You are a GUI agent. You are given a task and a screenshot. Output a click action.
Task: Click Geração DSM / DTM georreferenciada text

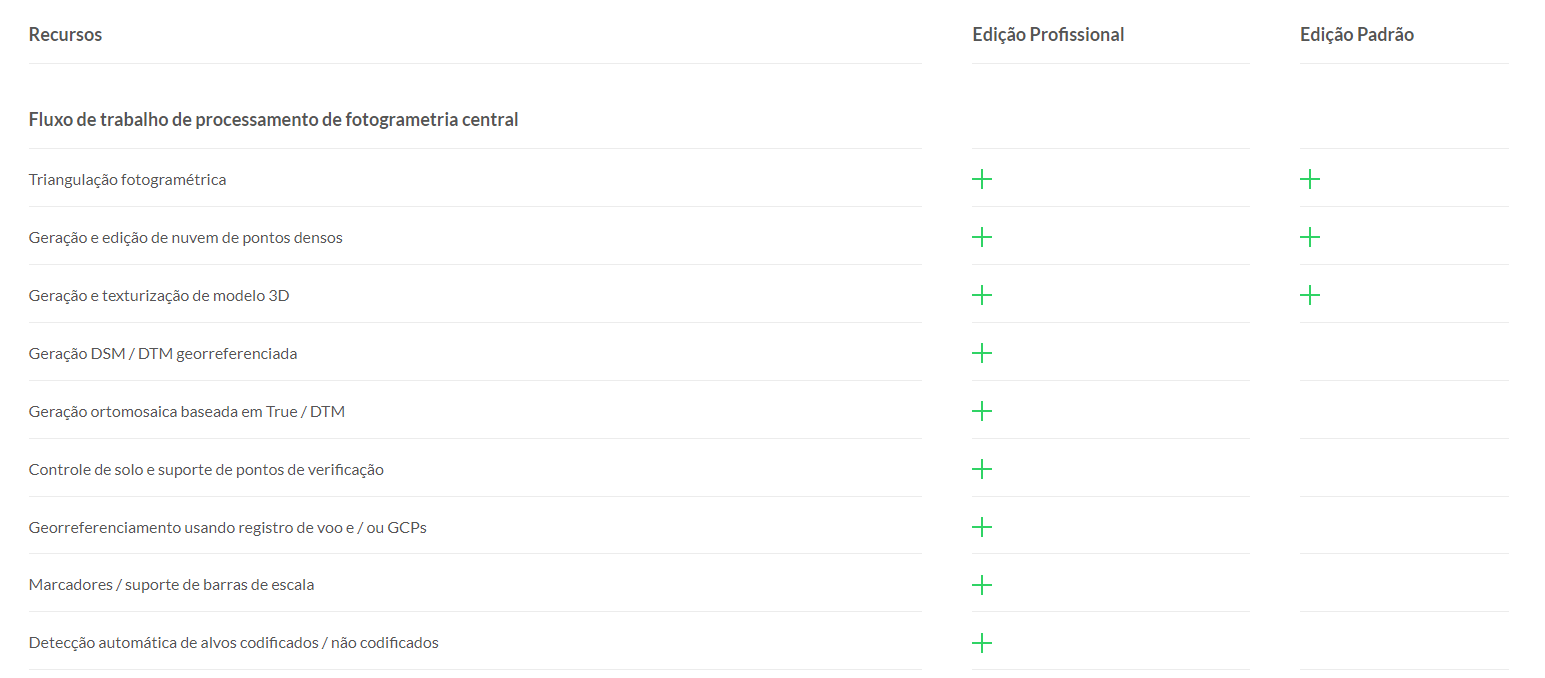pos(163,354)
